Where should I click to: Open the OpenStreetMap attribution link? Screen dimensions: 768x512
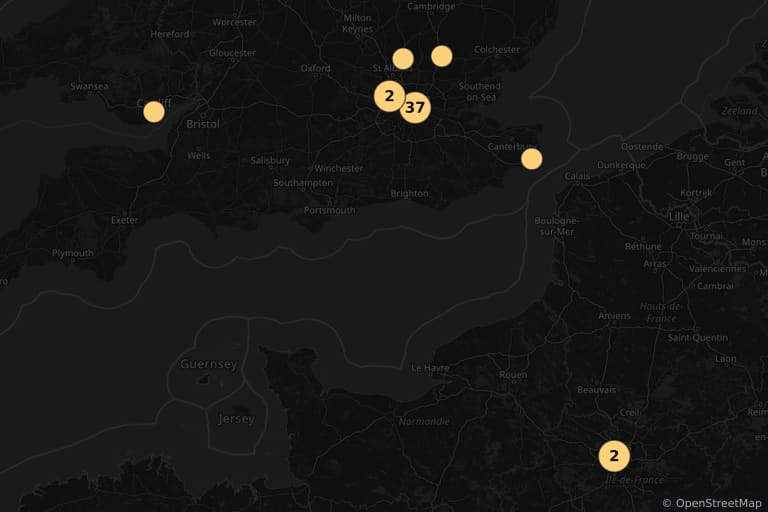(x=718, y=503)
